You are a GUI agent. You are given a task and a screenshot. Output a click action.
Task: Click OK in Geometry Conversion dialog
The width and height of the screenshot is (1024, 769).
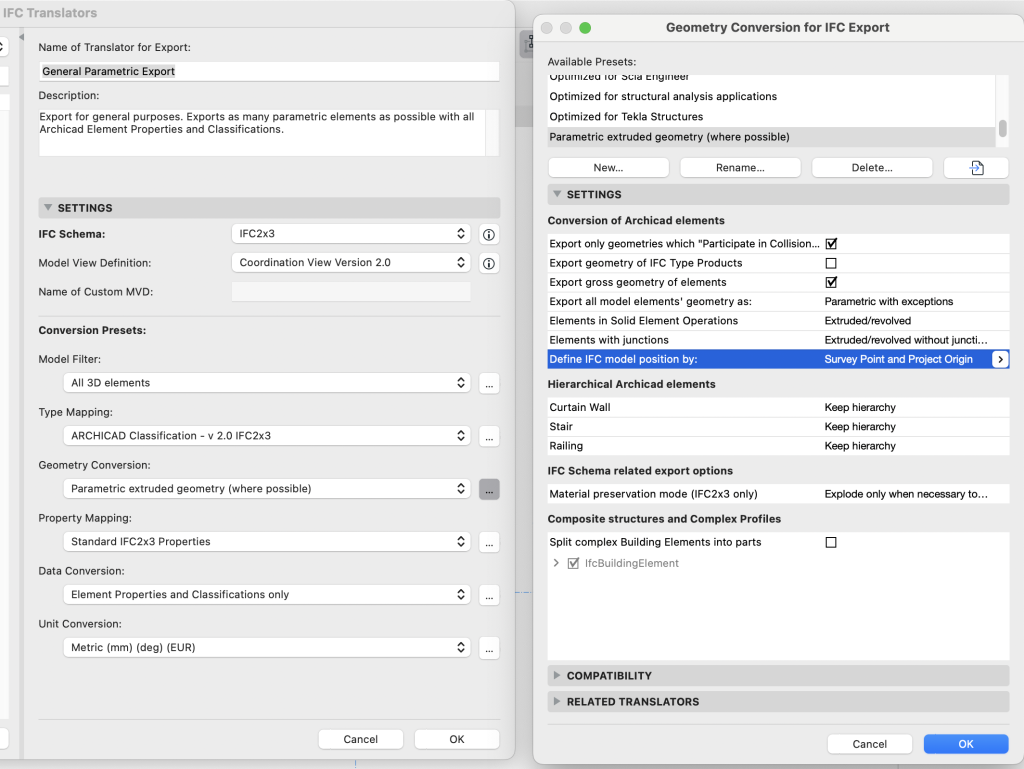click(x=965, y=744)
